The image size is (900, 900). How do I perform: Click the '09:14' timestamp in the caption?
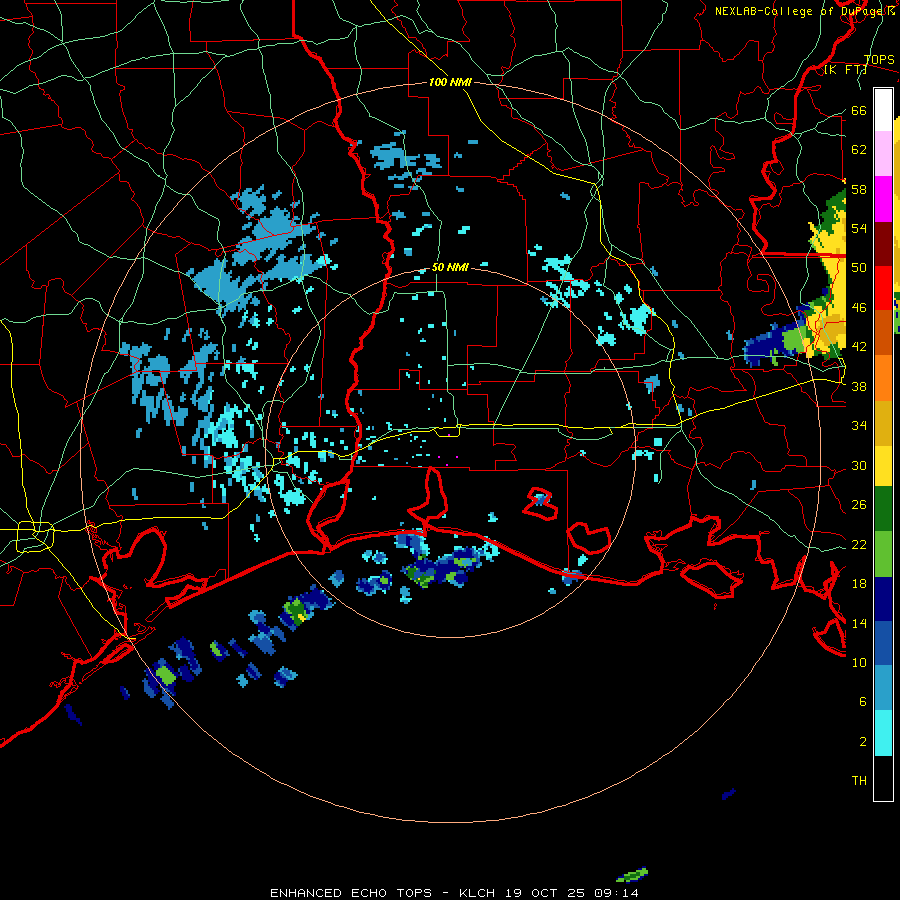pos(617,893)
